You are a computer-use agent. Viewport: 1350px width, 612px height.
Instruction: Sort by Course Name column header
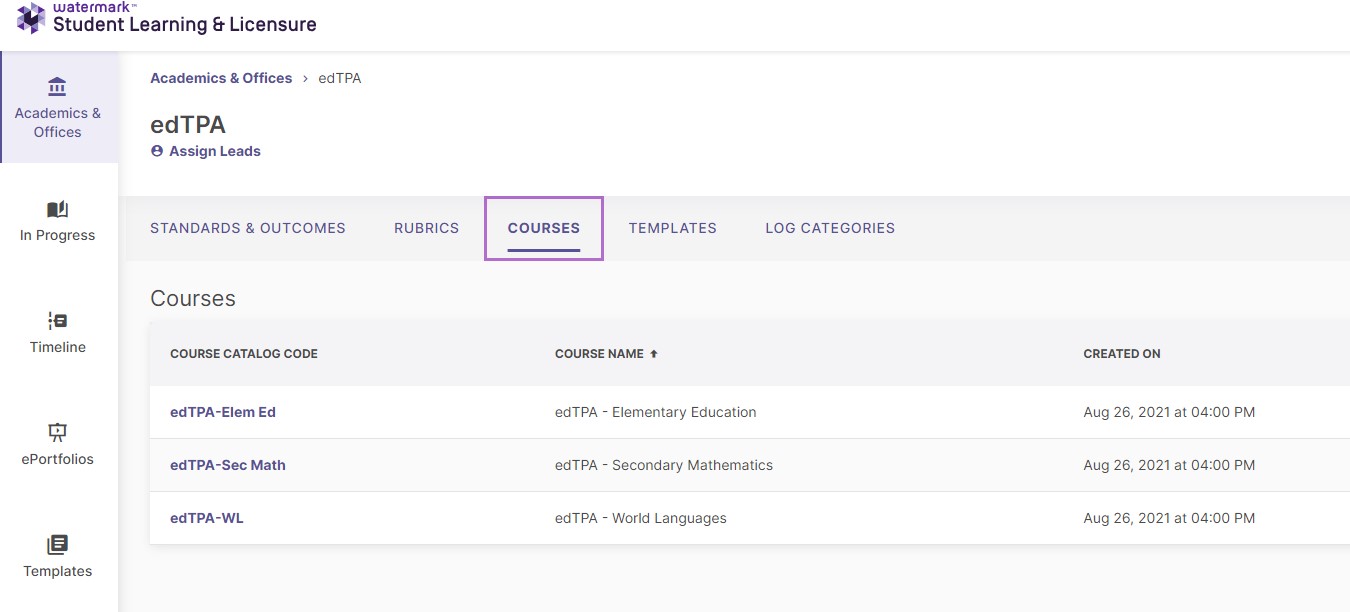(599, 354)
